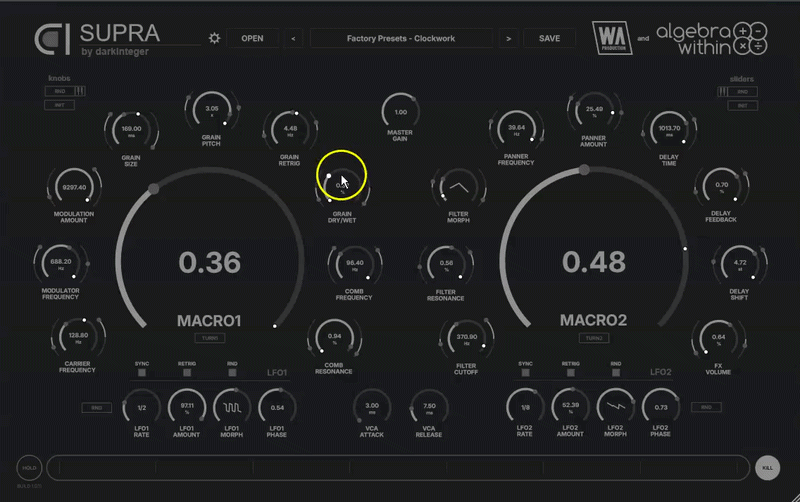Viewport: 800px width, 502px height.
Task: Click the VCA Attack knob
Action: tap(372, 407)
